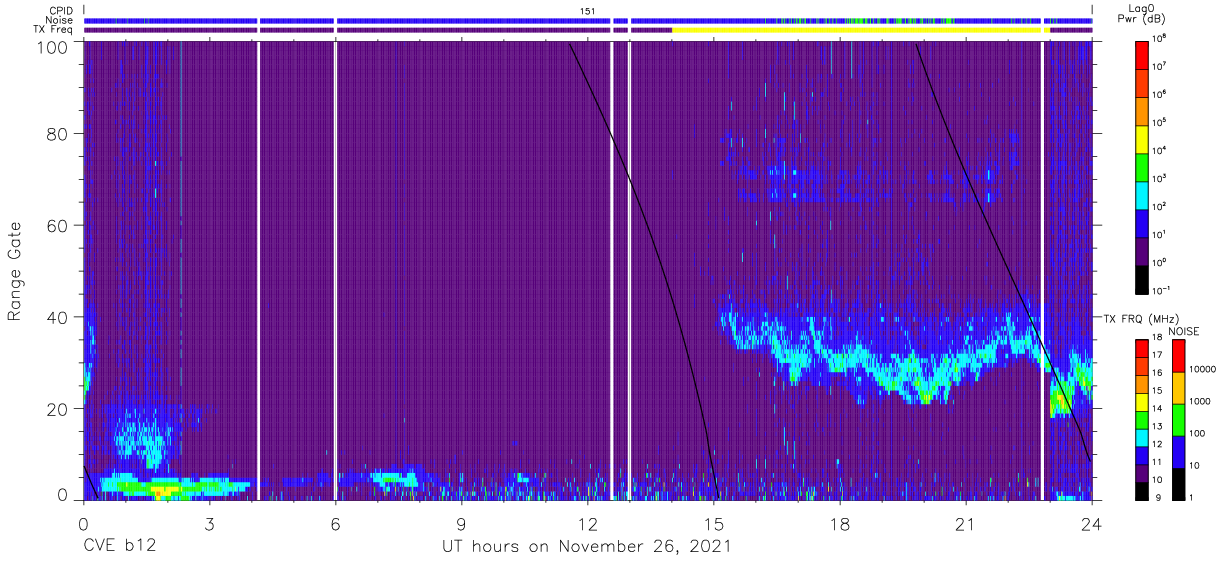Click the blue band of the NOISE colorbar
The height and width of the screenshot is (567, 1228).
1177,452
